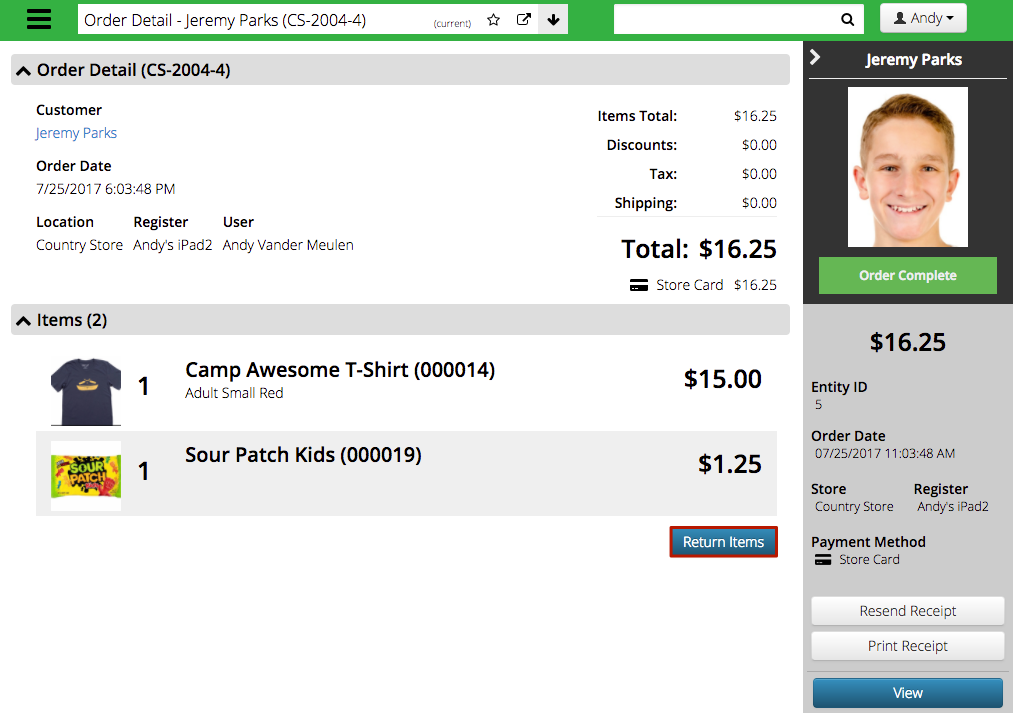Favorite this page with star icon
This screenshot has height=713, width=1013.
point(494,19)
